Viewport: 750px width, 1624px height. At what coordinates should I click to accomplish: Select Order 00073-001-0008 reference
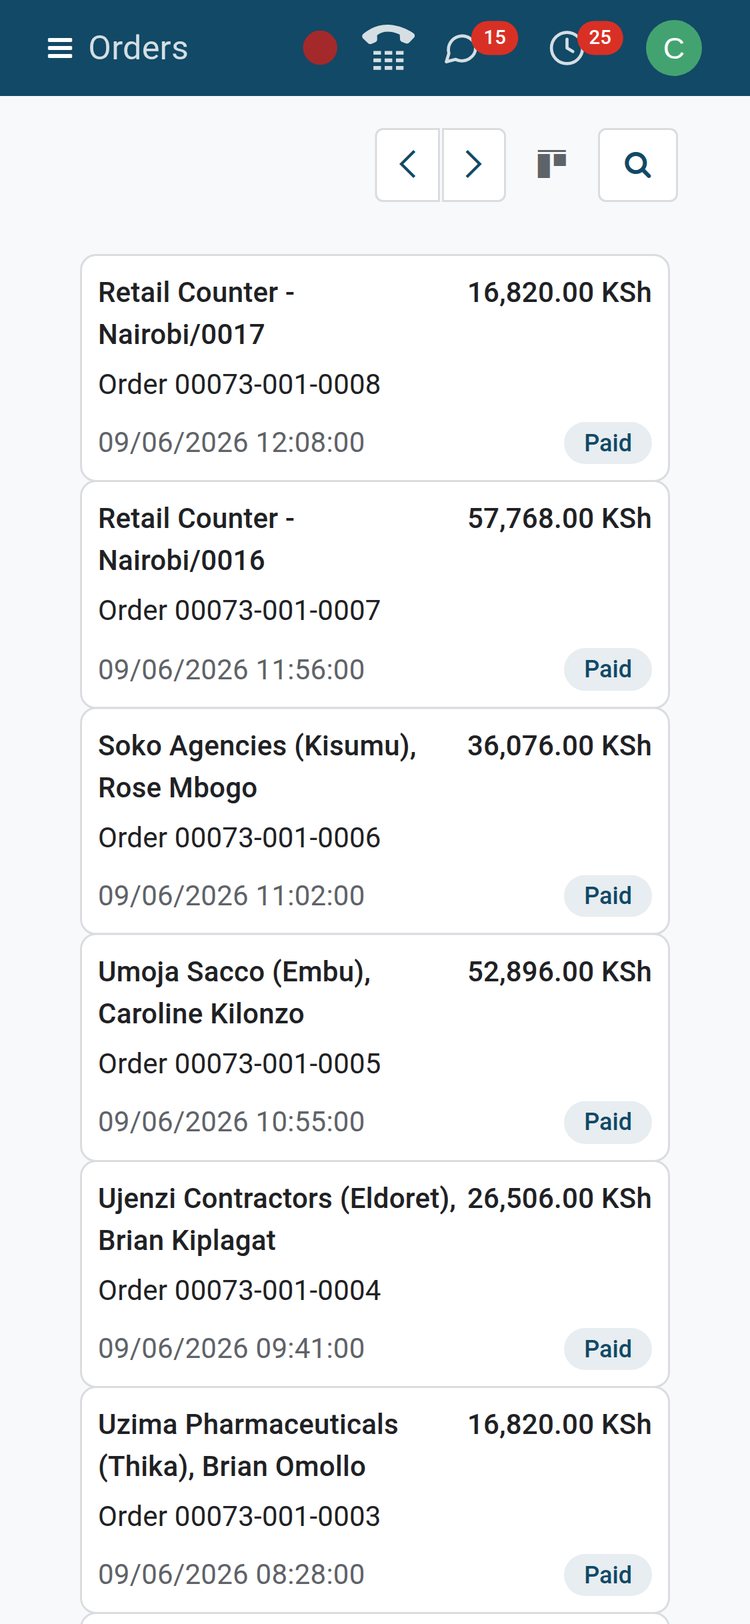239,384
